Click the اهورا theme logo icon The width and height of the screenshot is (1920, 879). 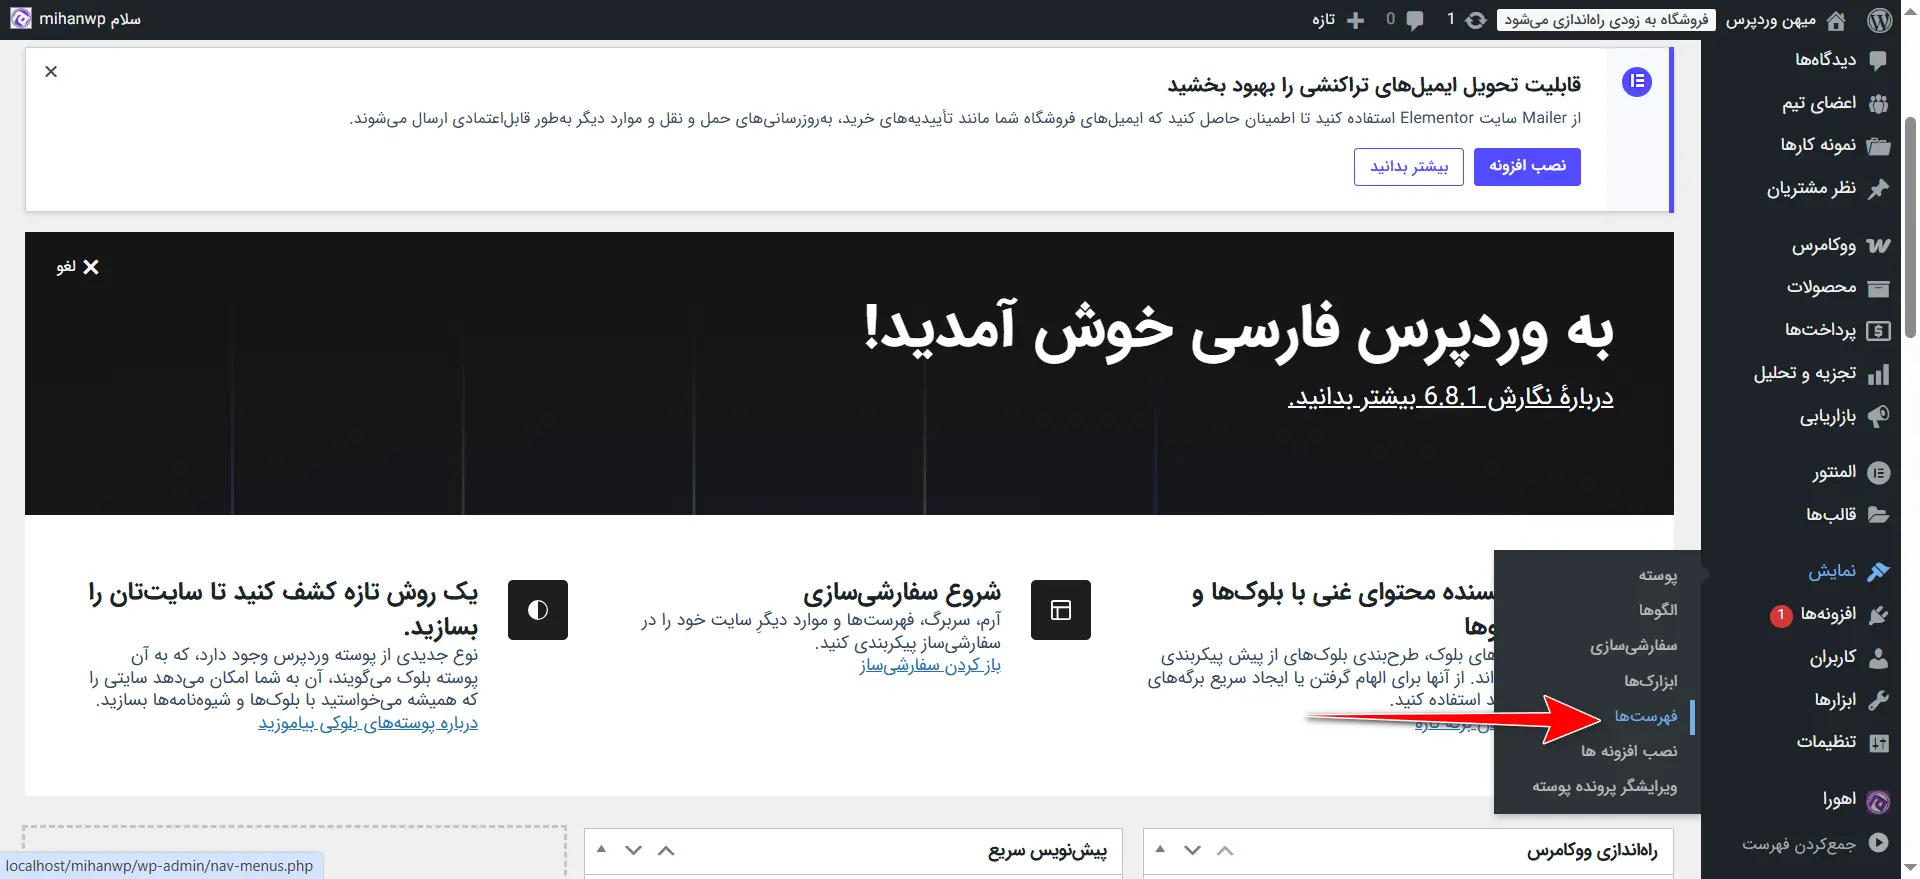tap(1878, 801)
